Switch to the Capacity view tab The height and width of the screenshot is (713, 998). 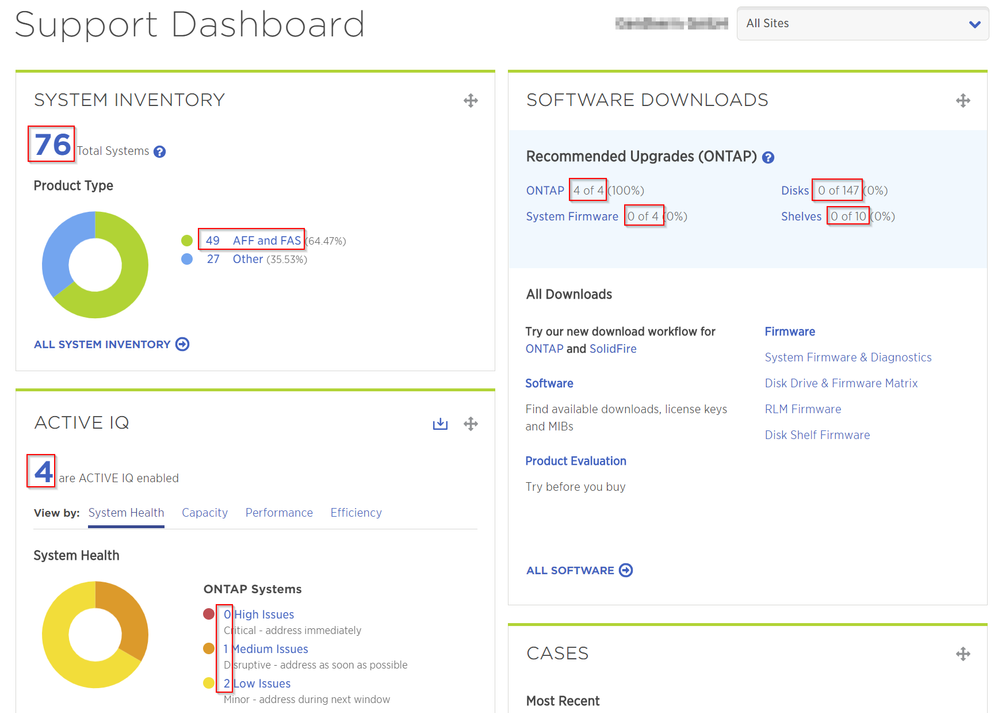[x=205, y=513]
